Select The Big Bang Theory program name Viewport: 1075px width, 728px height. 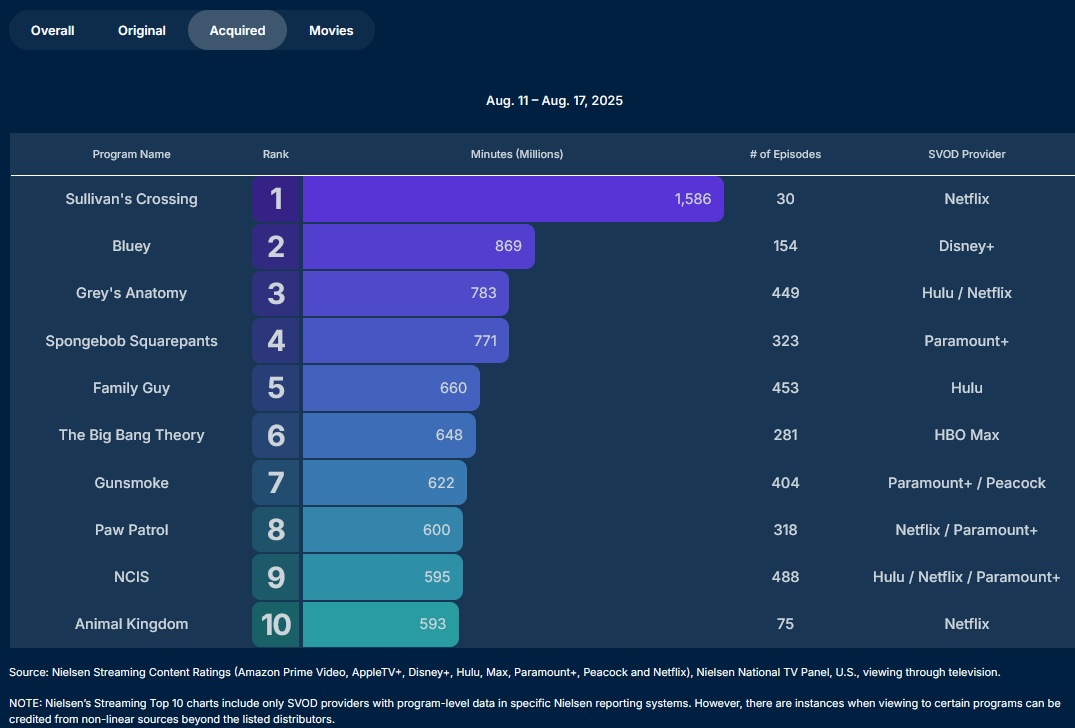pos(132,435)
